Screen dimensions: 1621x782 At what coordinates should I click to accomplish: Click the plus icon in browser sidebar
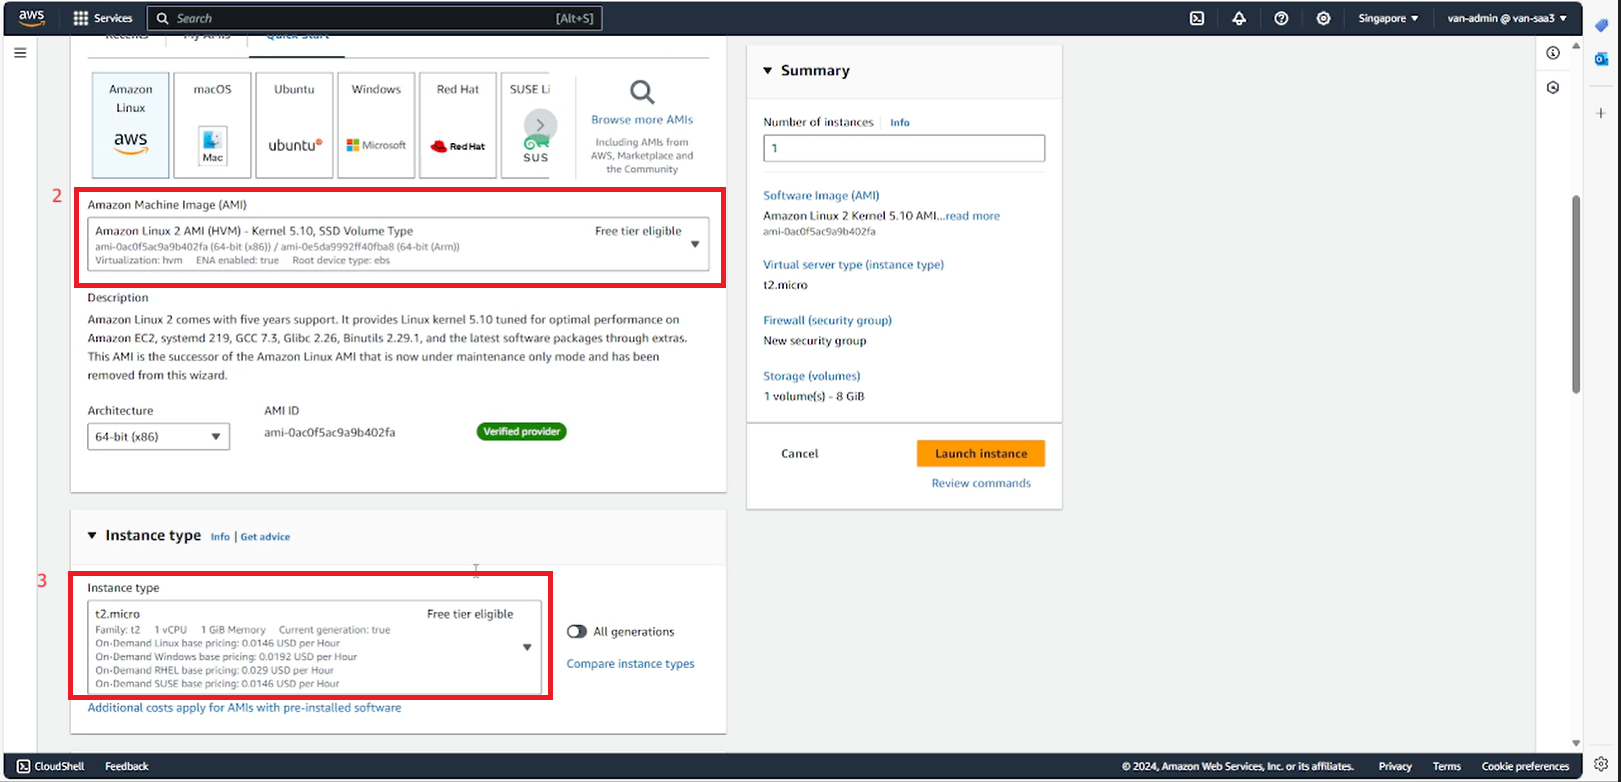click(x=1601, y=113)
